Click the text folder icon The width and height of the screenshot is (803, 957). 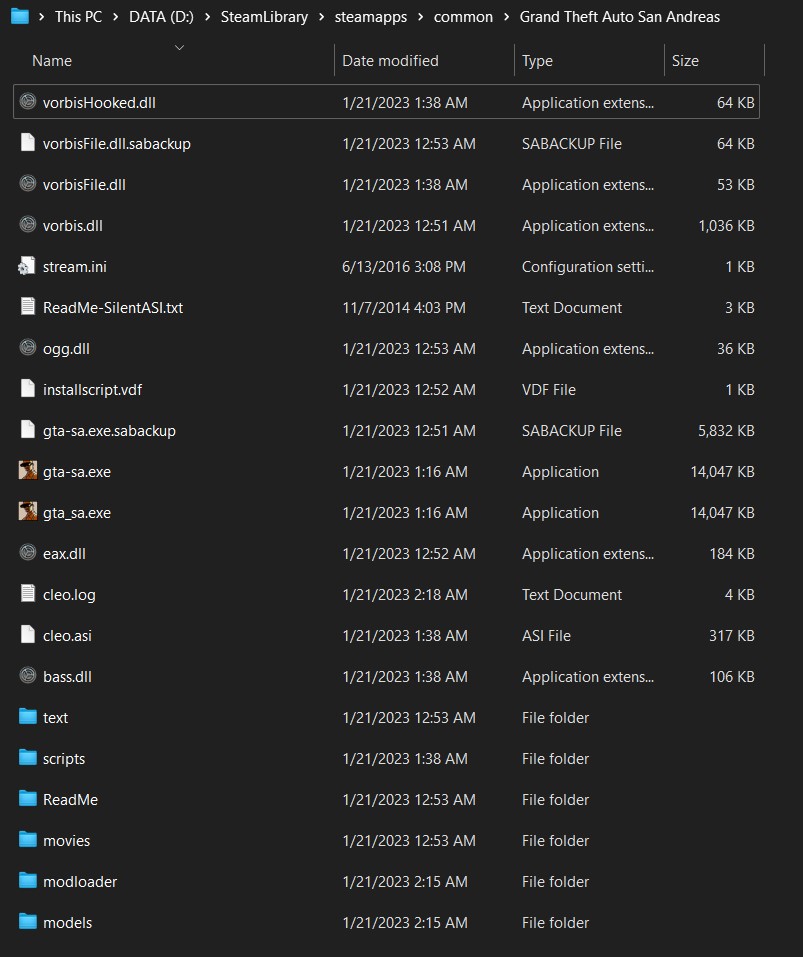27,716
